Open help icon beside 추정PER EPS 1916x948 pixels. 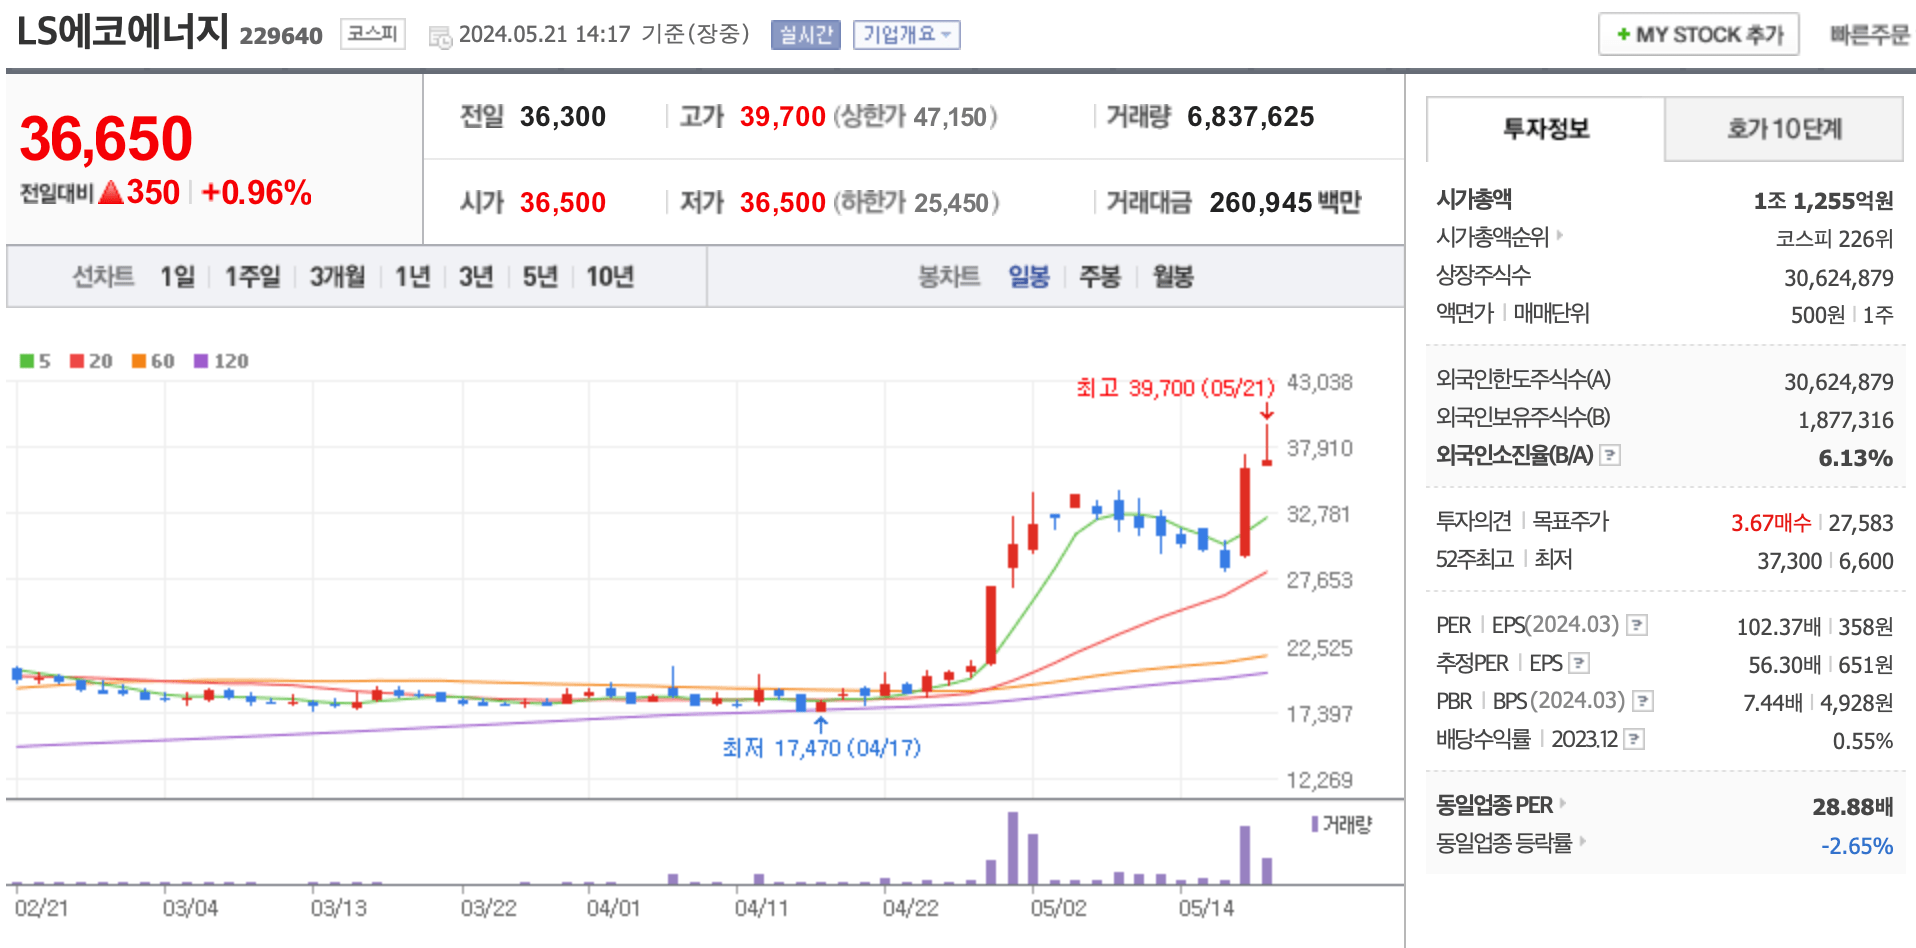click(x=1579, y=663)
